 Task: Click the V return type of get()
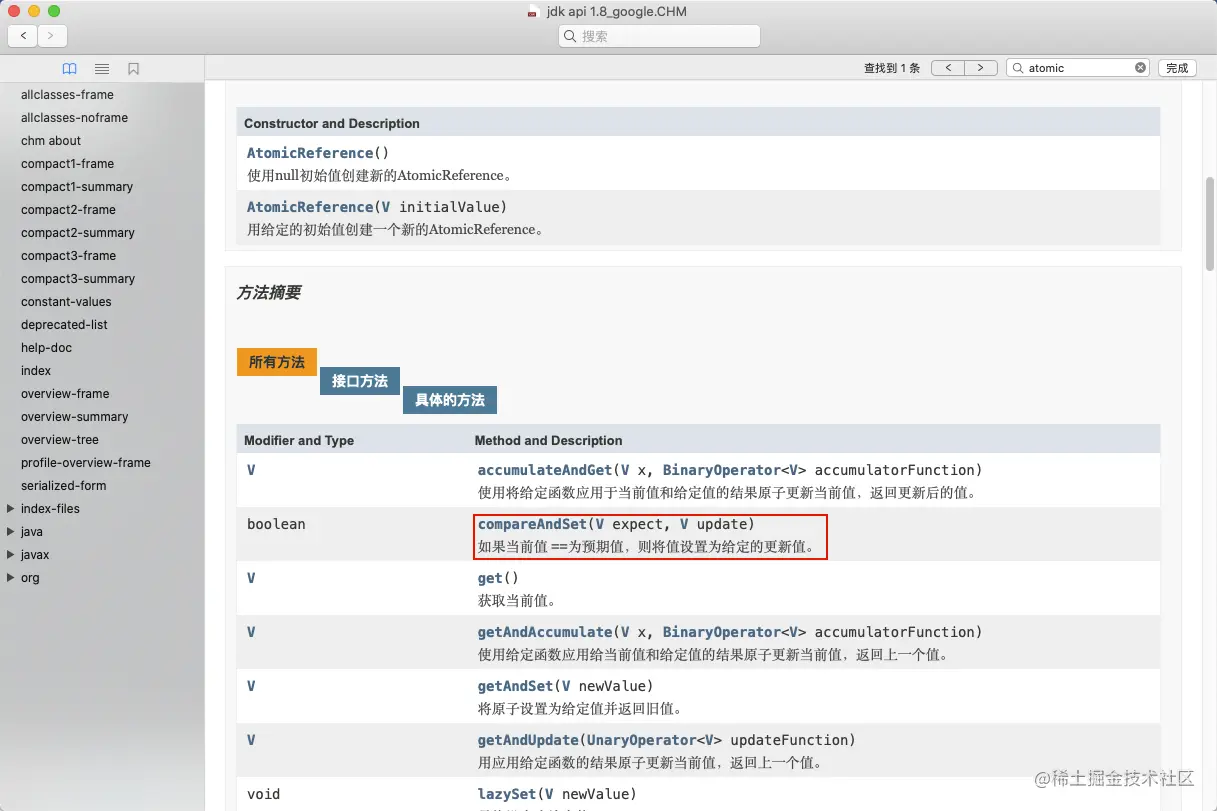tap(251, 578)
